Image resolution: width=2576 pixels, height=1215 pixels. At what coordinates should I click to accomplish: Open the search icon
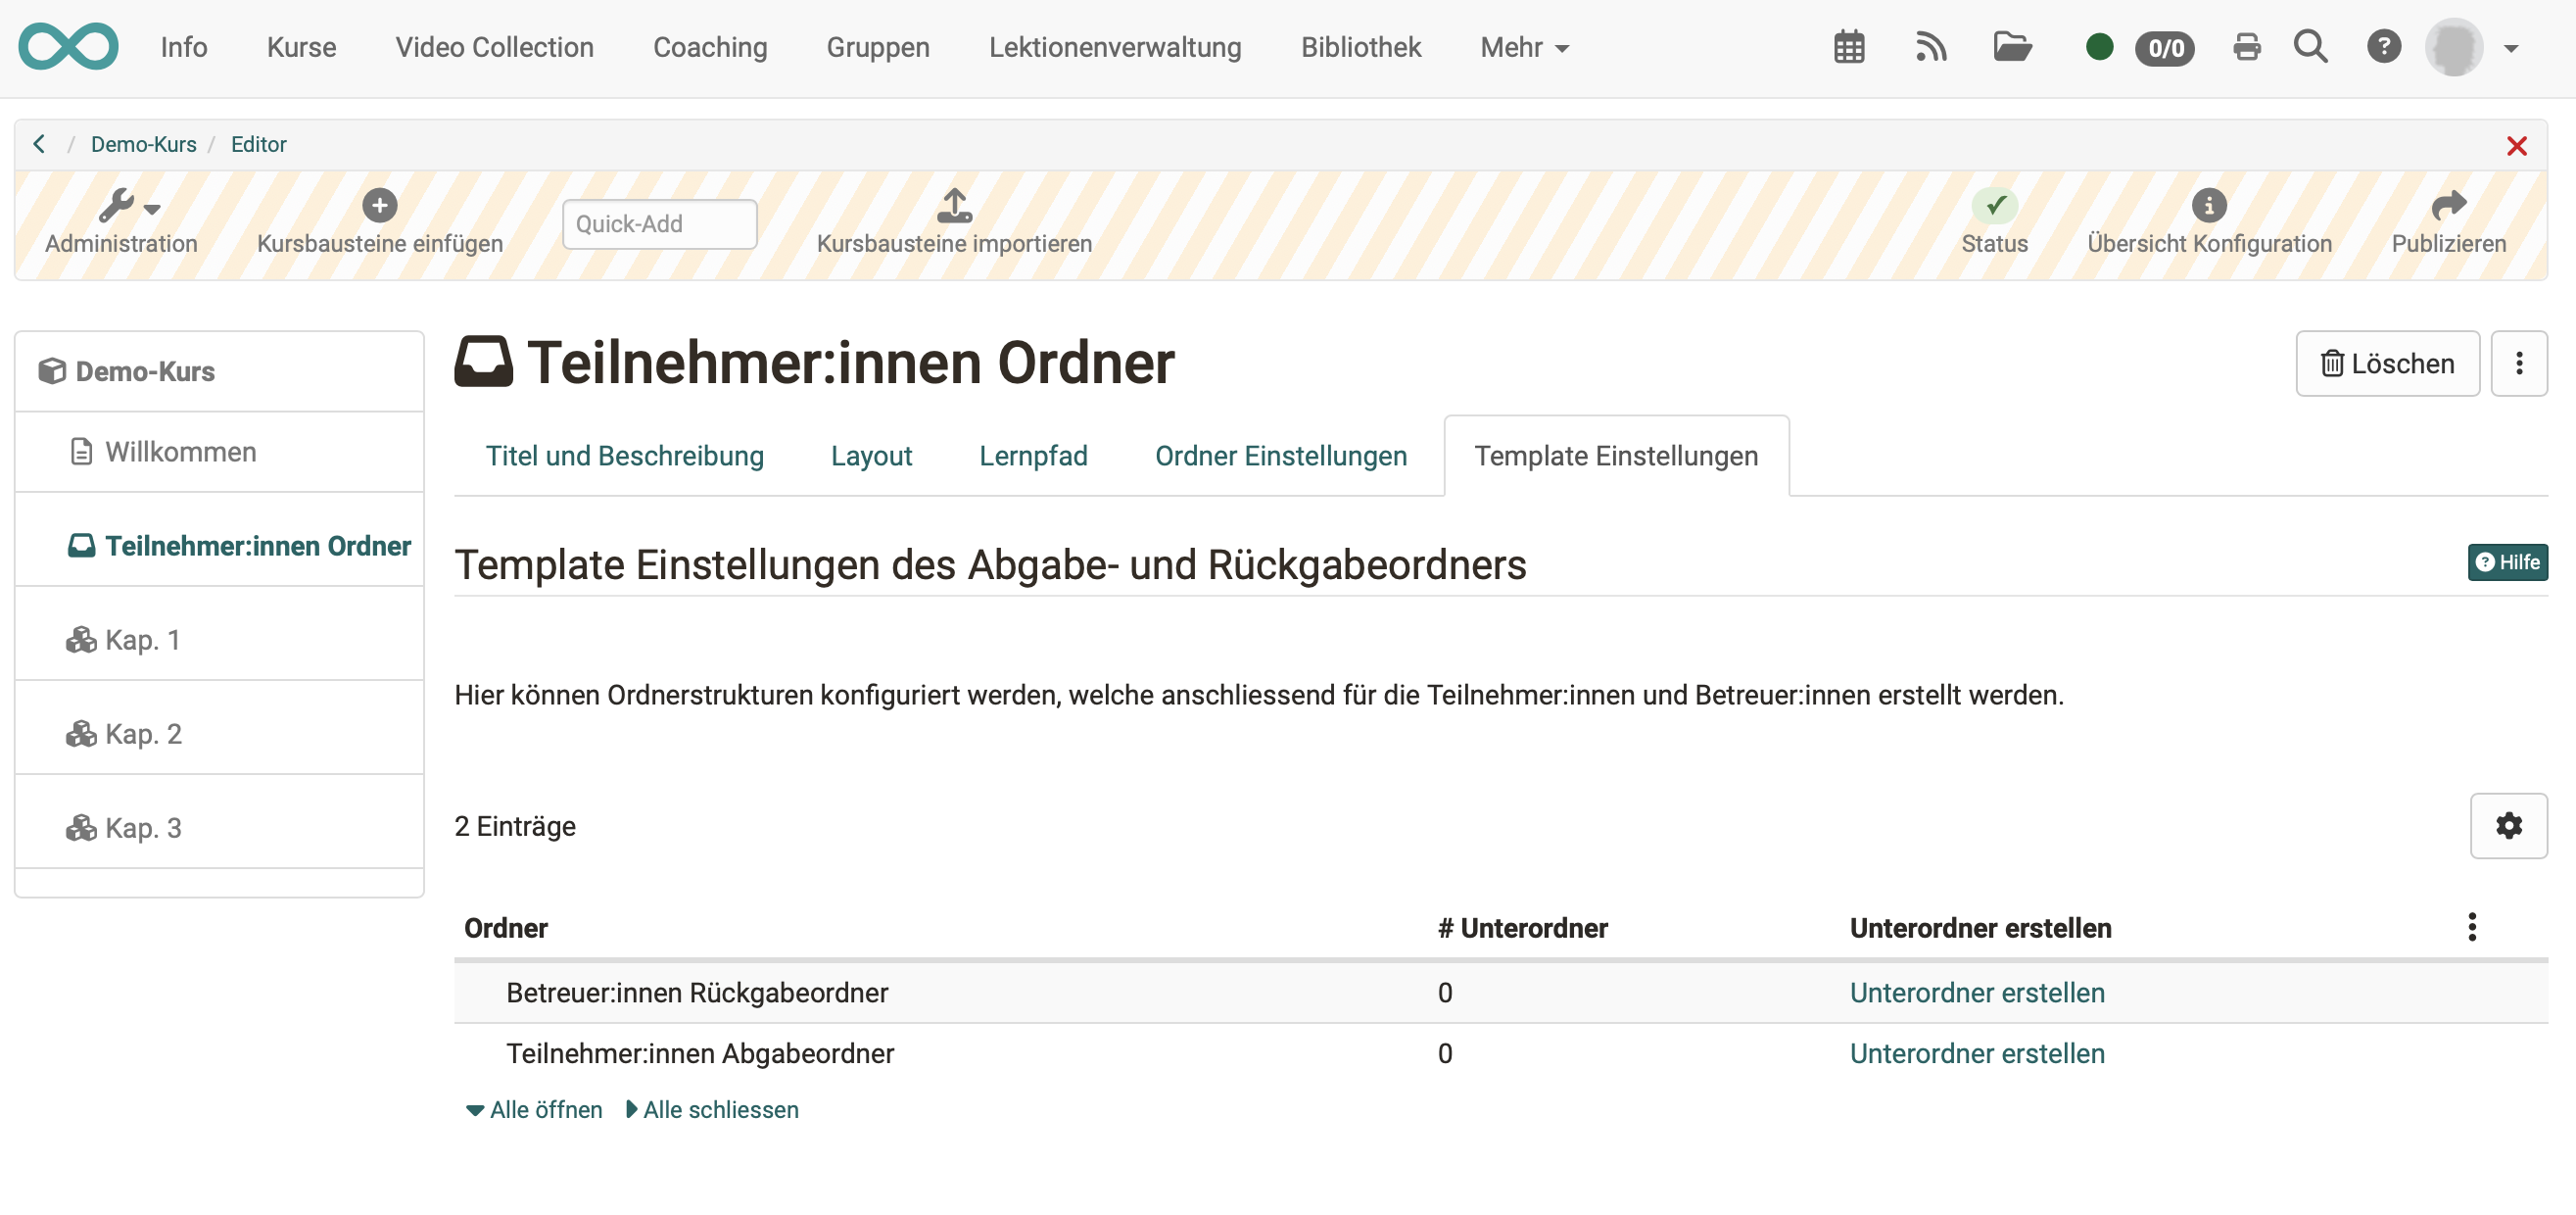pyautogui.click(x=2311, y=47)
